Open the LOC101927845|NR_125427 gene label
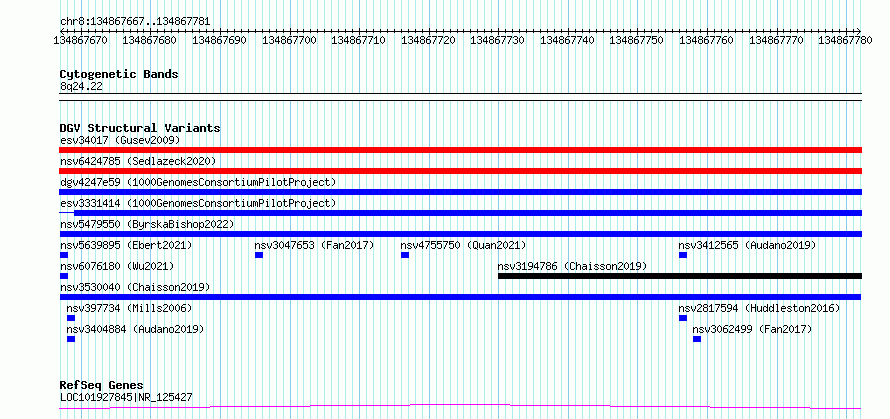Screen dimensions: 890x419 126,397
